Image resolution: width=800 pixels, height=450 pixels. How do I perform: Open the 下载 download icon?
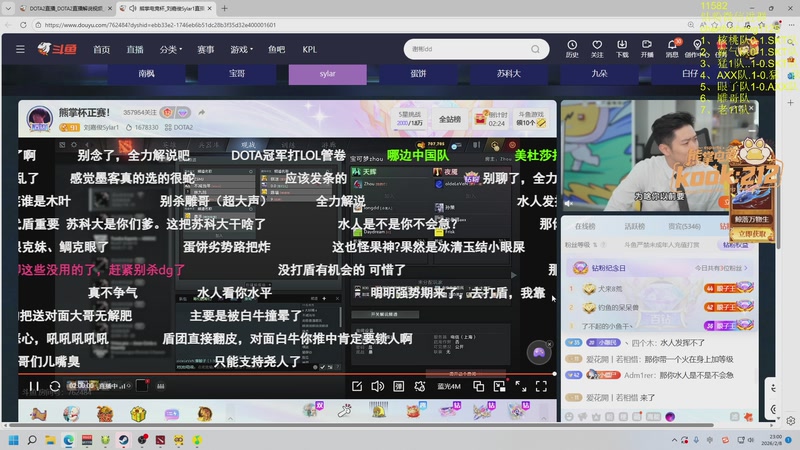[622, 49]
